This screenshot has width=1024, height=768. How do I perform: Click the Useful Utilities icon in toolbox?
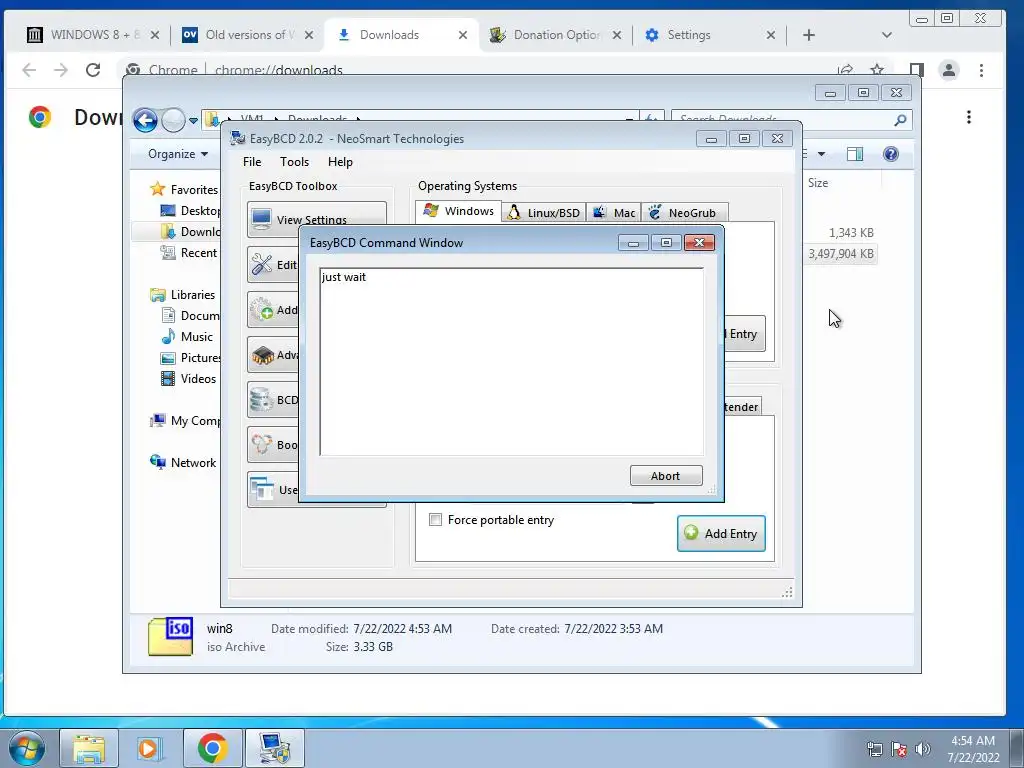tap(263, 489)
